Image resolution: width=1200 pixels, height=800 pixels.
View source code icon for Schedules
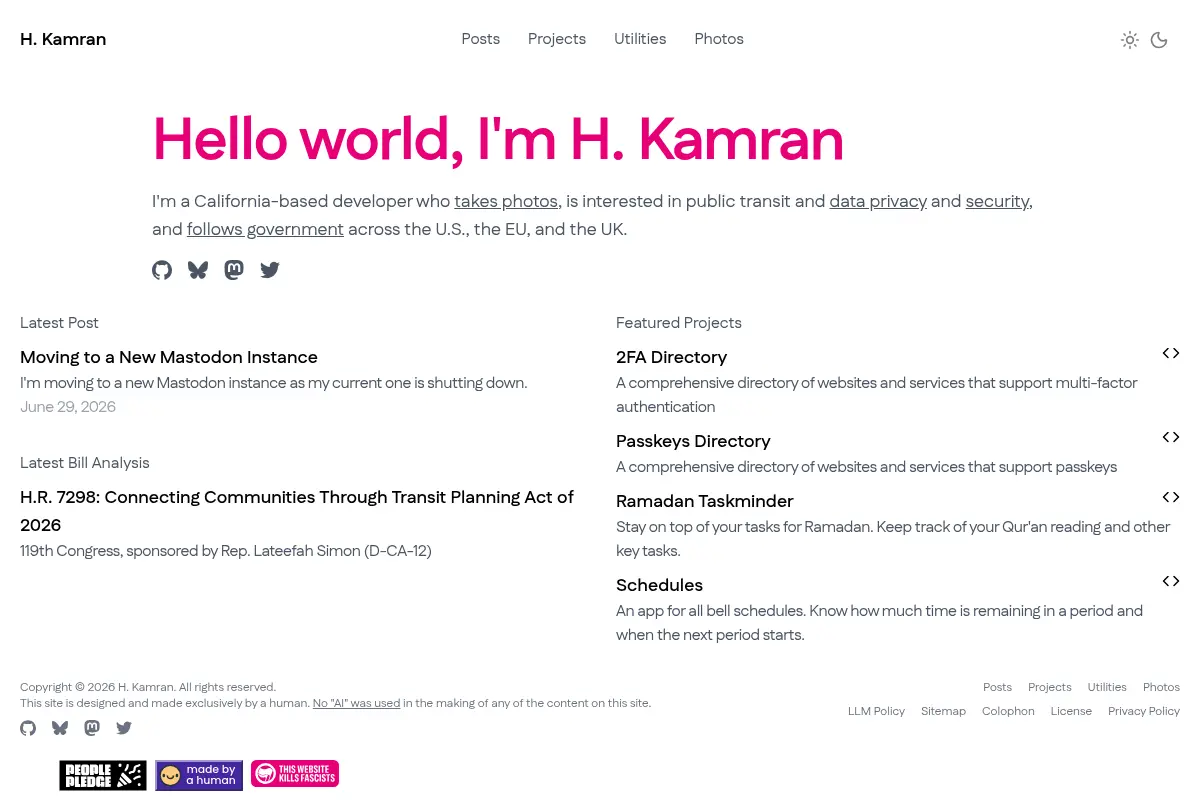(x=1171, y=581)
